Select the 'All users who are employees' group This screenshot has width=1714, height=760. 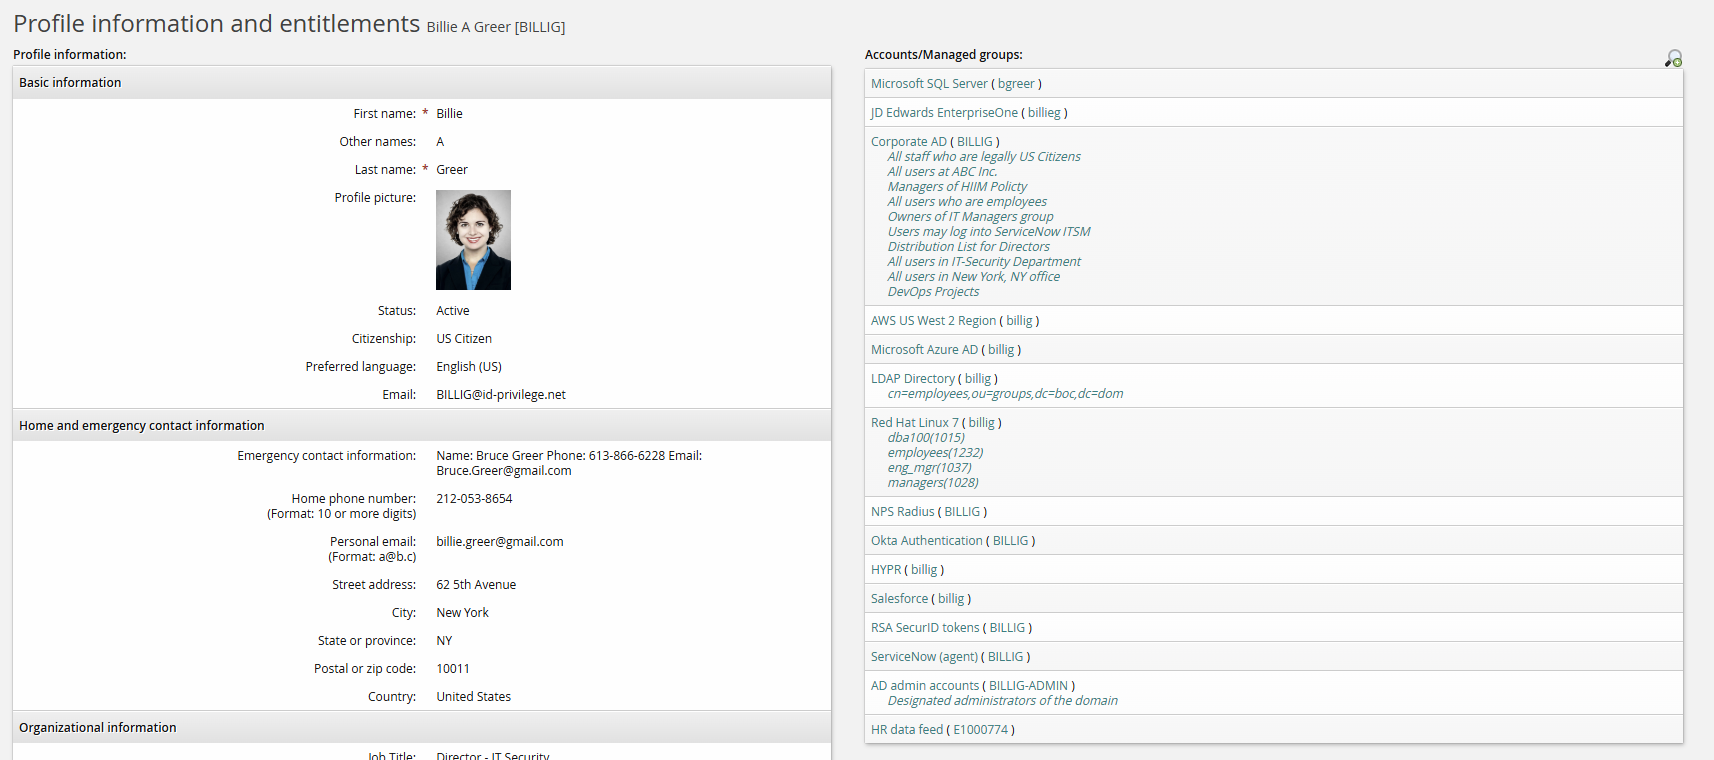[967, 202]
